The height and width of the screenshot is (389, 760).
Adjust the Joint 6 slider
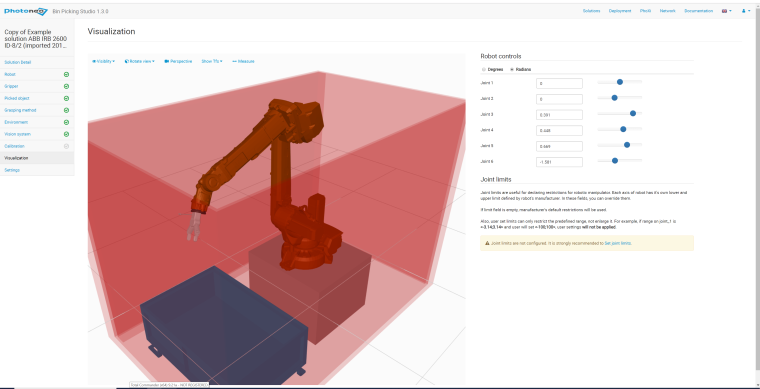coord(619,160)
